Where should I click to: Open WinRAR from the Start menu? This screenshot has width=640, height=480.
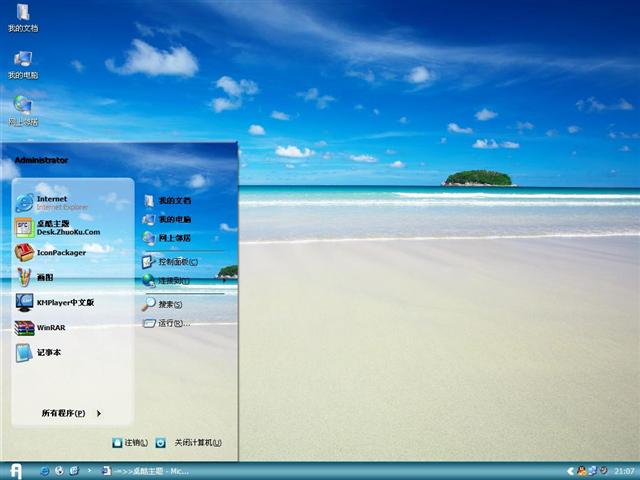coord(50,327)
